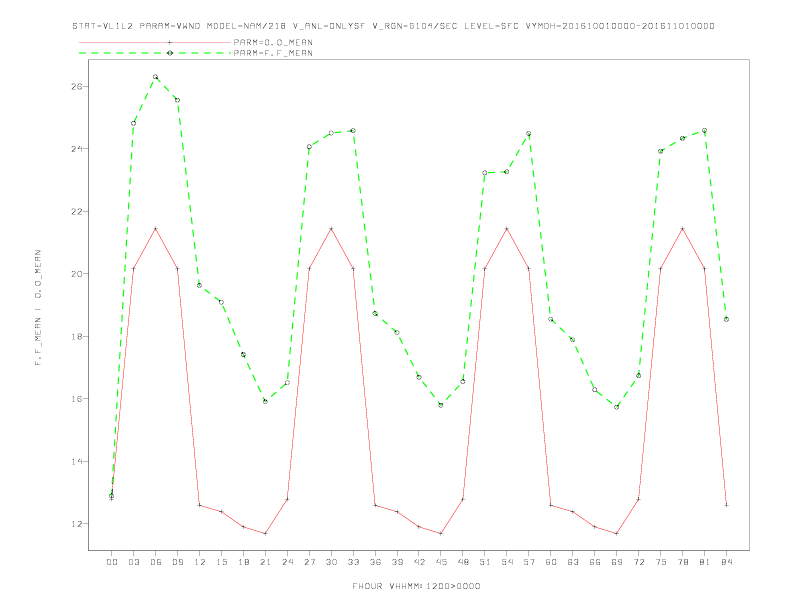Click green F.F_MEAN final point at hour 84

[x=726, y=319]
